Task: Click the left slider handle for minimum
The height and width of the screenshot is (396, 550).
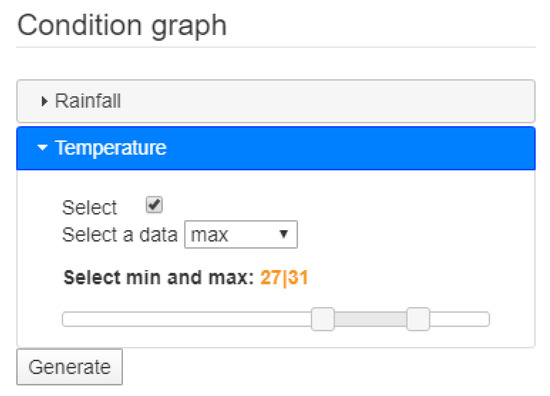Action: click(323, 319)
